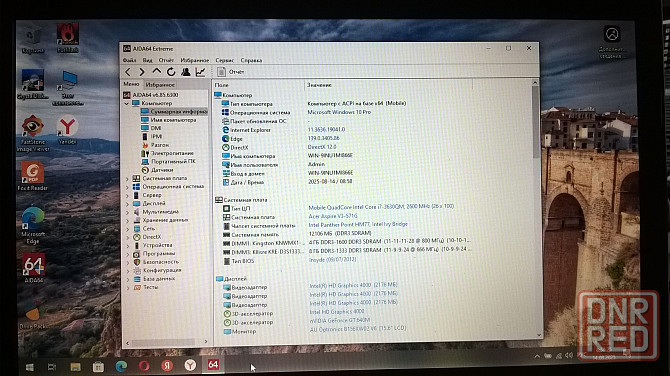The width and height of the screenshot is (670, 376).
Task: Open the Insyde BIOS link
Action: 332,260
